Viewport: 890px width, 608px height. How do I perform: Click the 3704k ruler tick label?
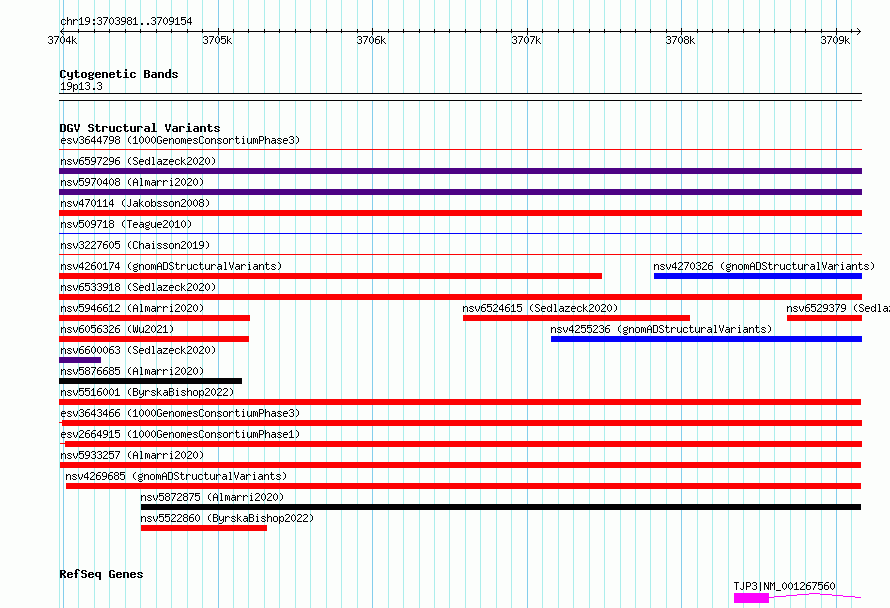[62, 40]
